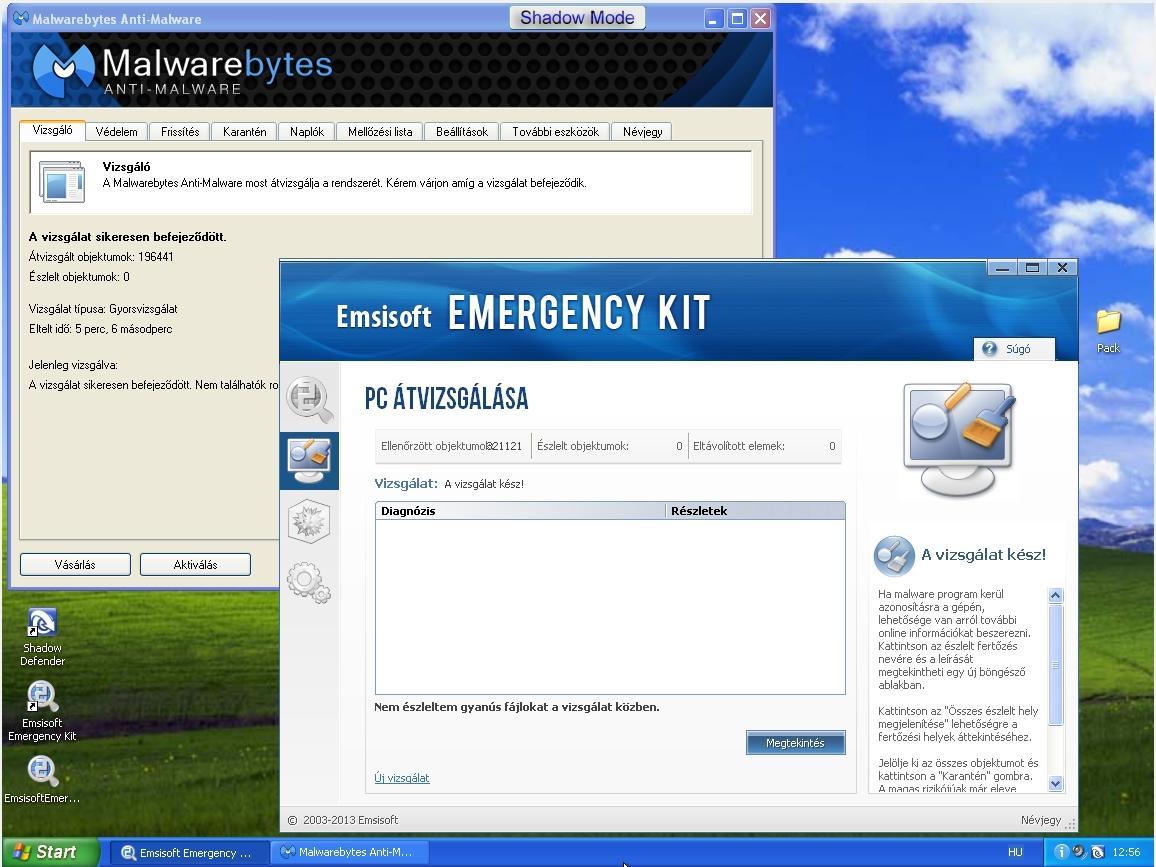Click the help panel scrollbar thumb
The image size is (1156, 867).
[1056, 664]
